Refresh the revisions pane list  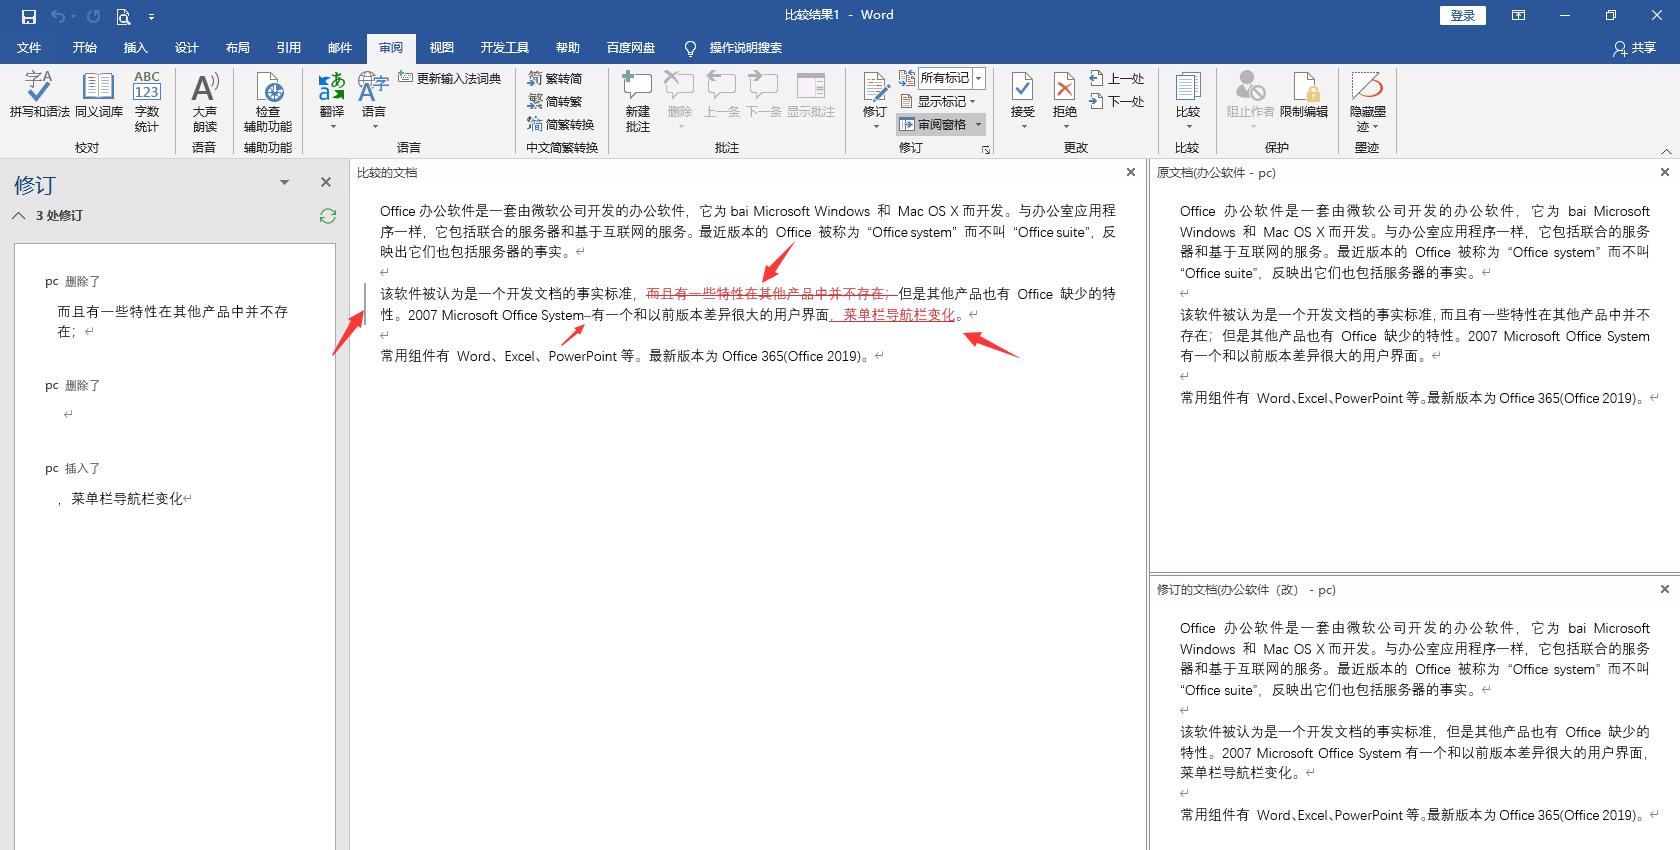327,215
